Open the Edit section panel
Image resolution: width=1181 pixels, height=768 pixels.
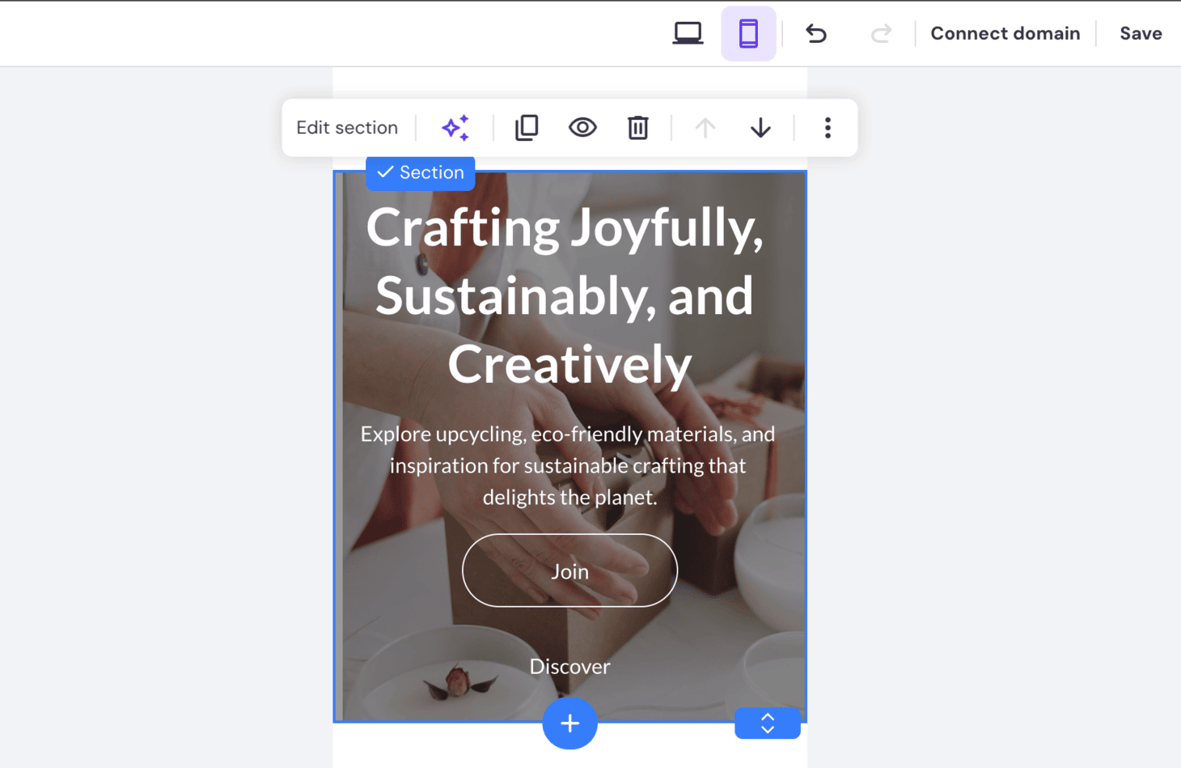(346, 127)
